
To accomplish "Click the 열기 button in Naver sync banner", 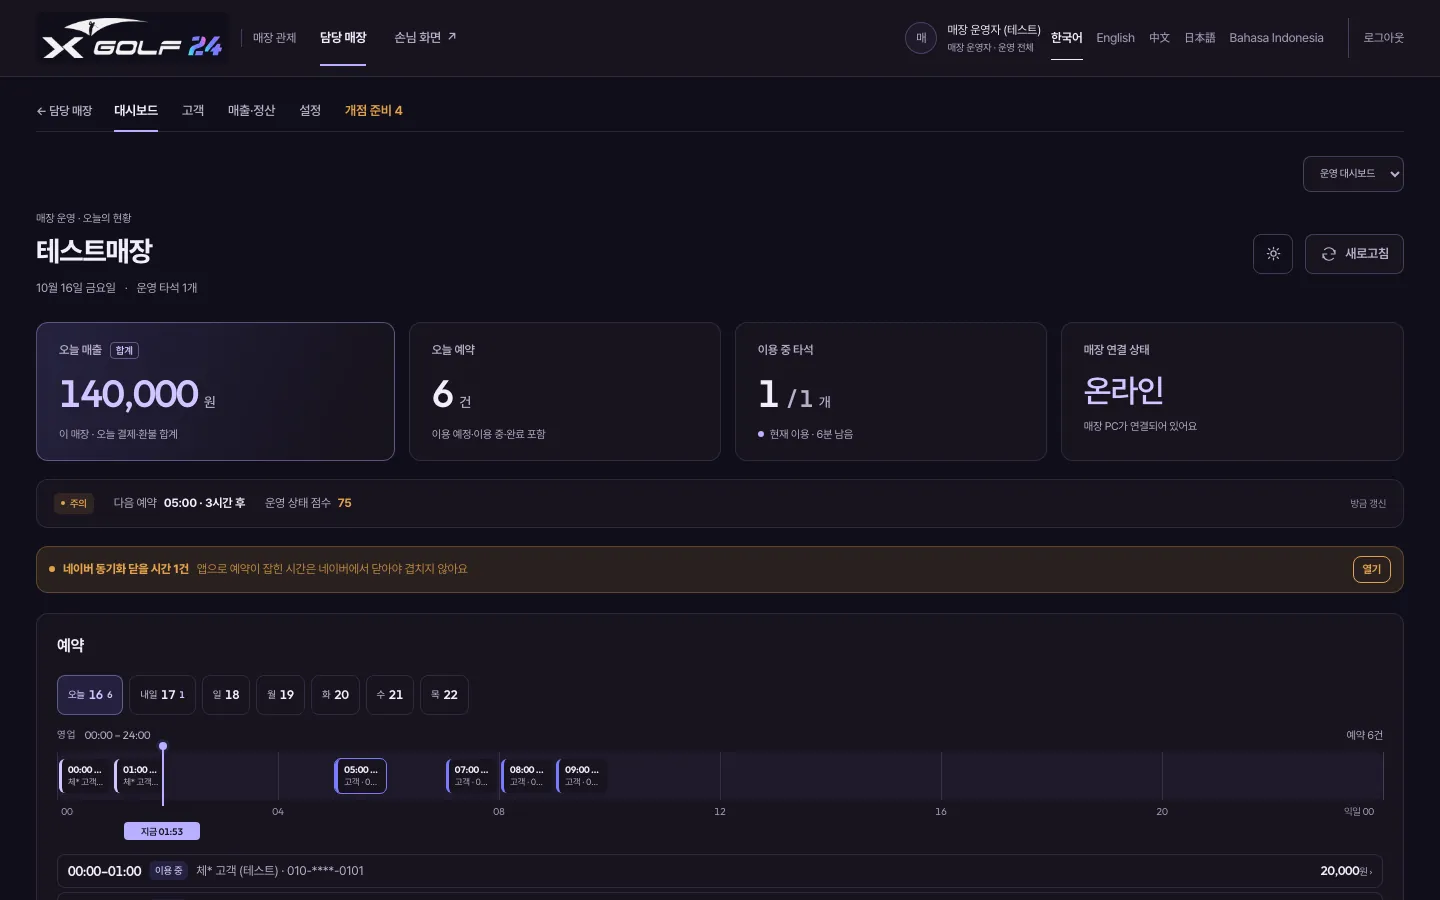I will tap(1372, 569).
